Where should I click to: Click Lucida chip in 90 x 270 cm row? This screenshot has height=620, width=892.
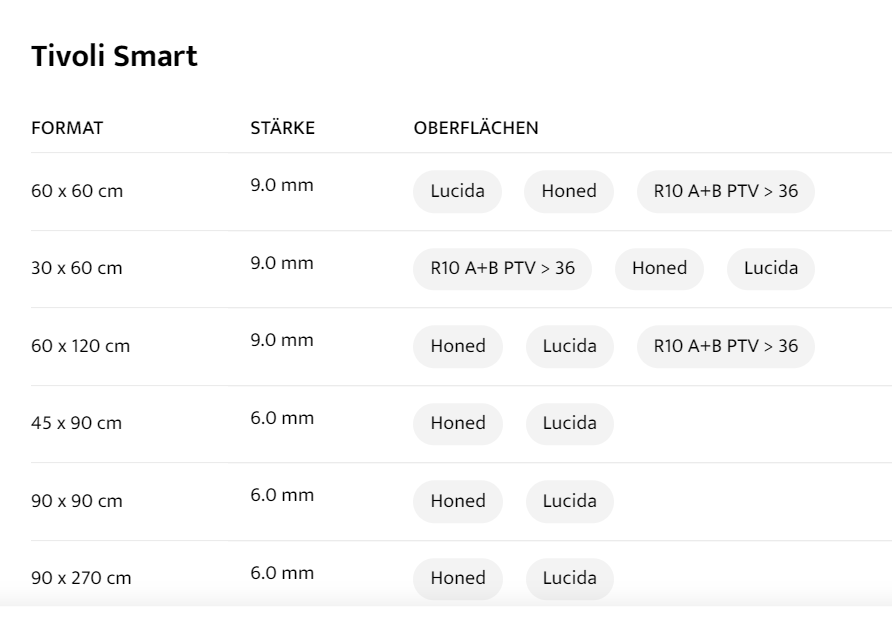[x=569, y=578]
